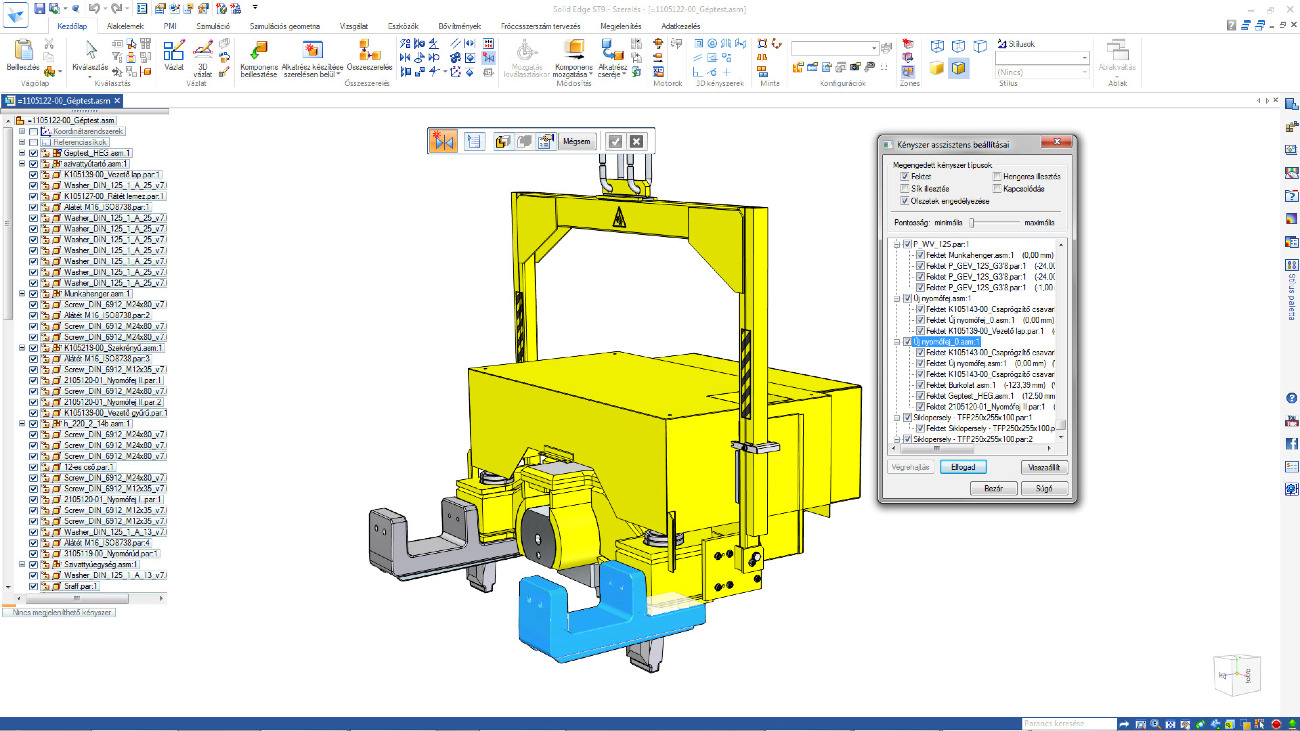This screenshot has height=731, width=1300.
Task: Collapse P_WV_12S.par:1 node in dialog tree
Action: tap(898, 244)
